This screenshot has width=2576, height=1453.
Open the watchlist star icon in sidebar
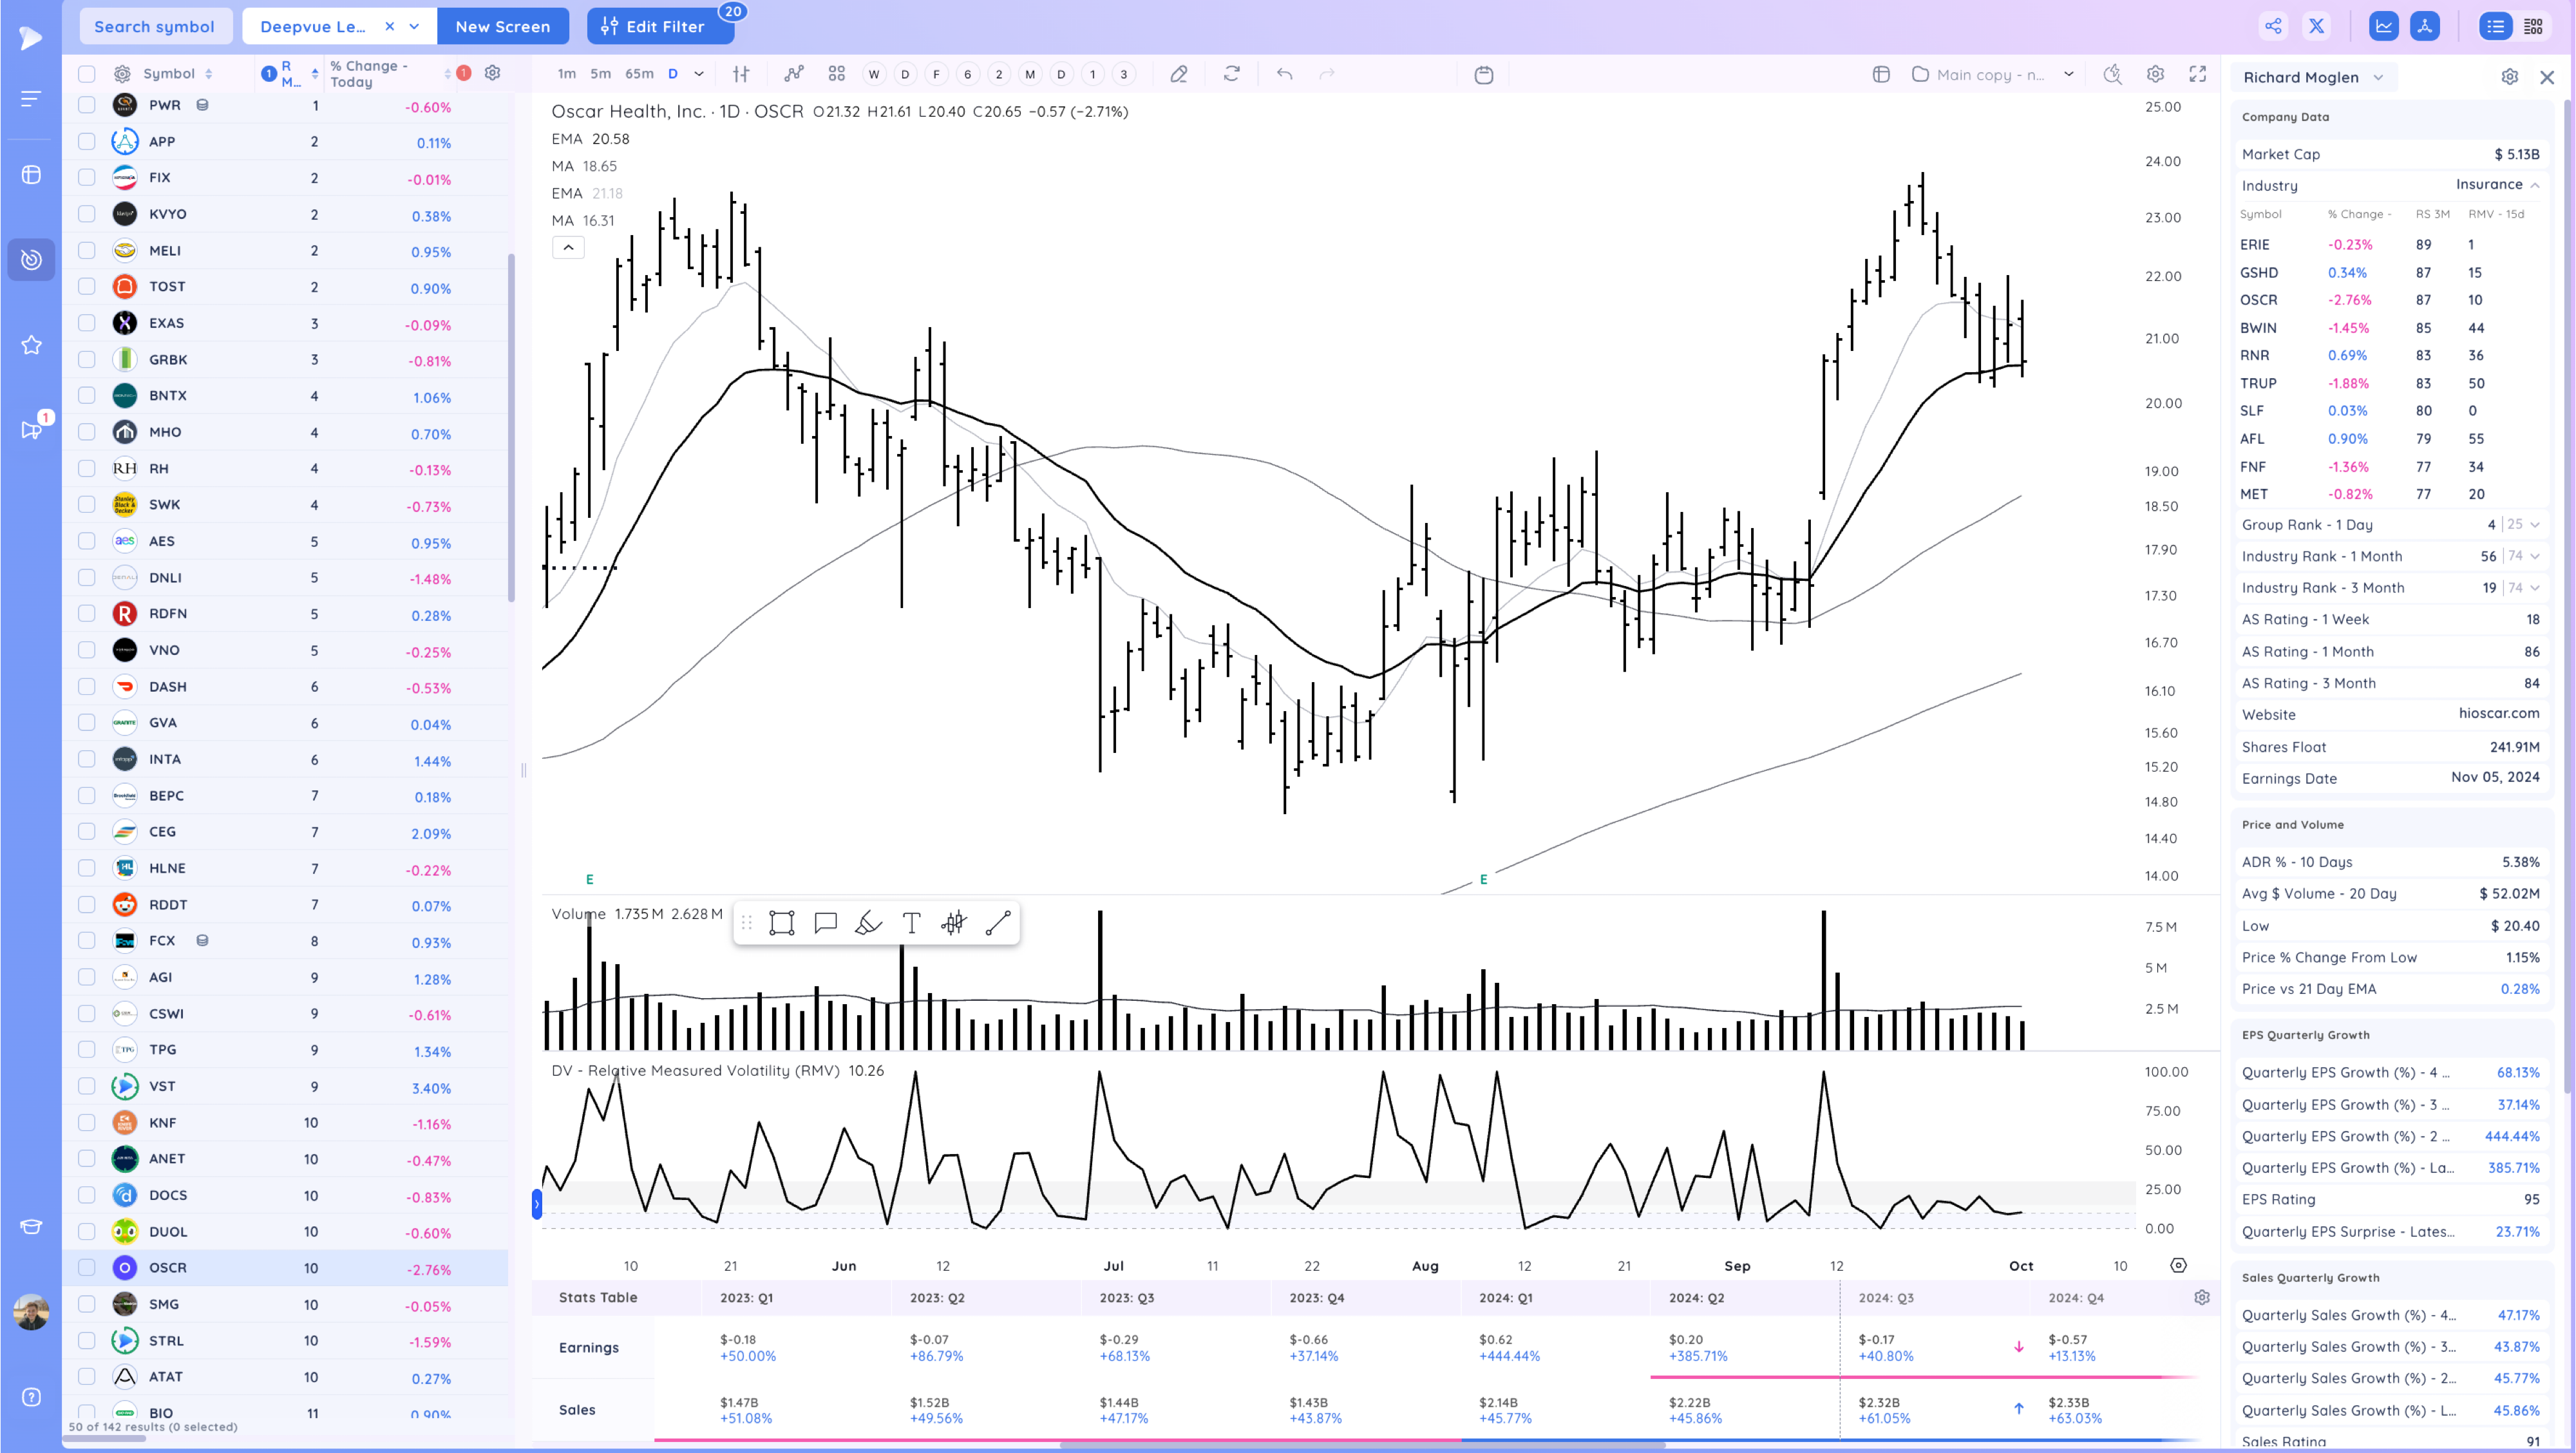(31, 345)
